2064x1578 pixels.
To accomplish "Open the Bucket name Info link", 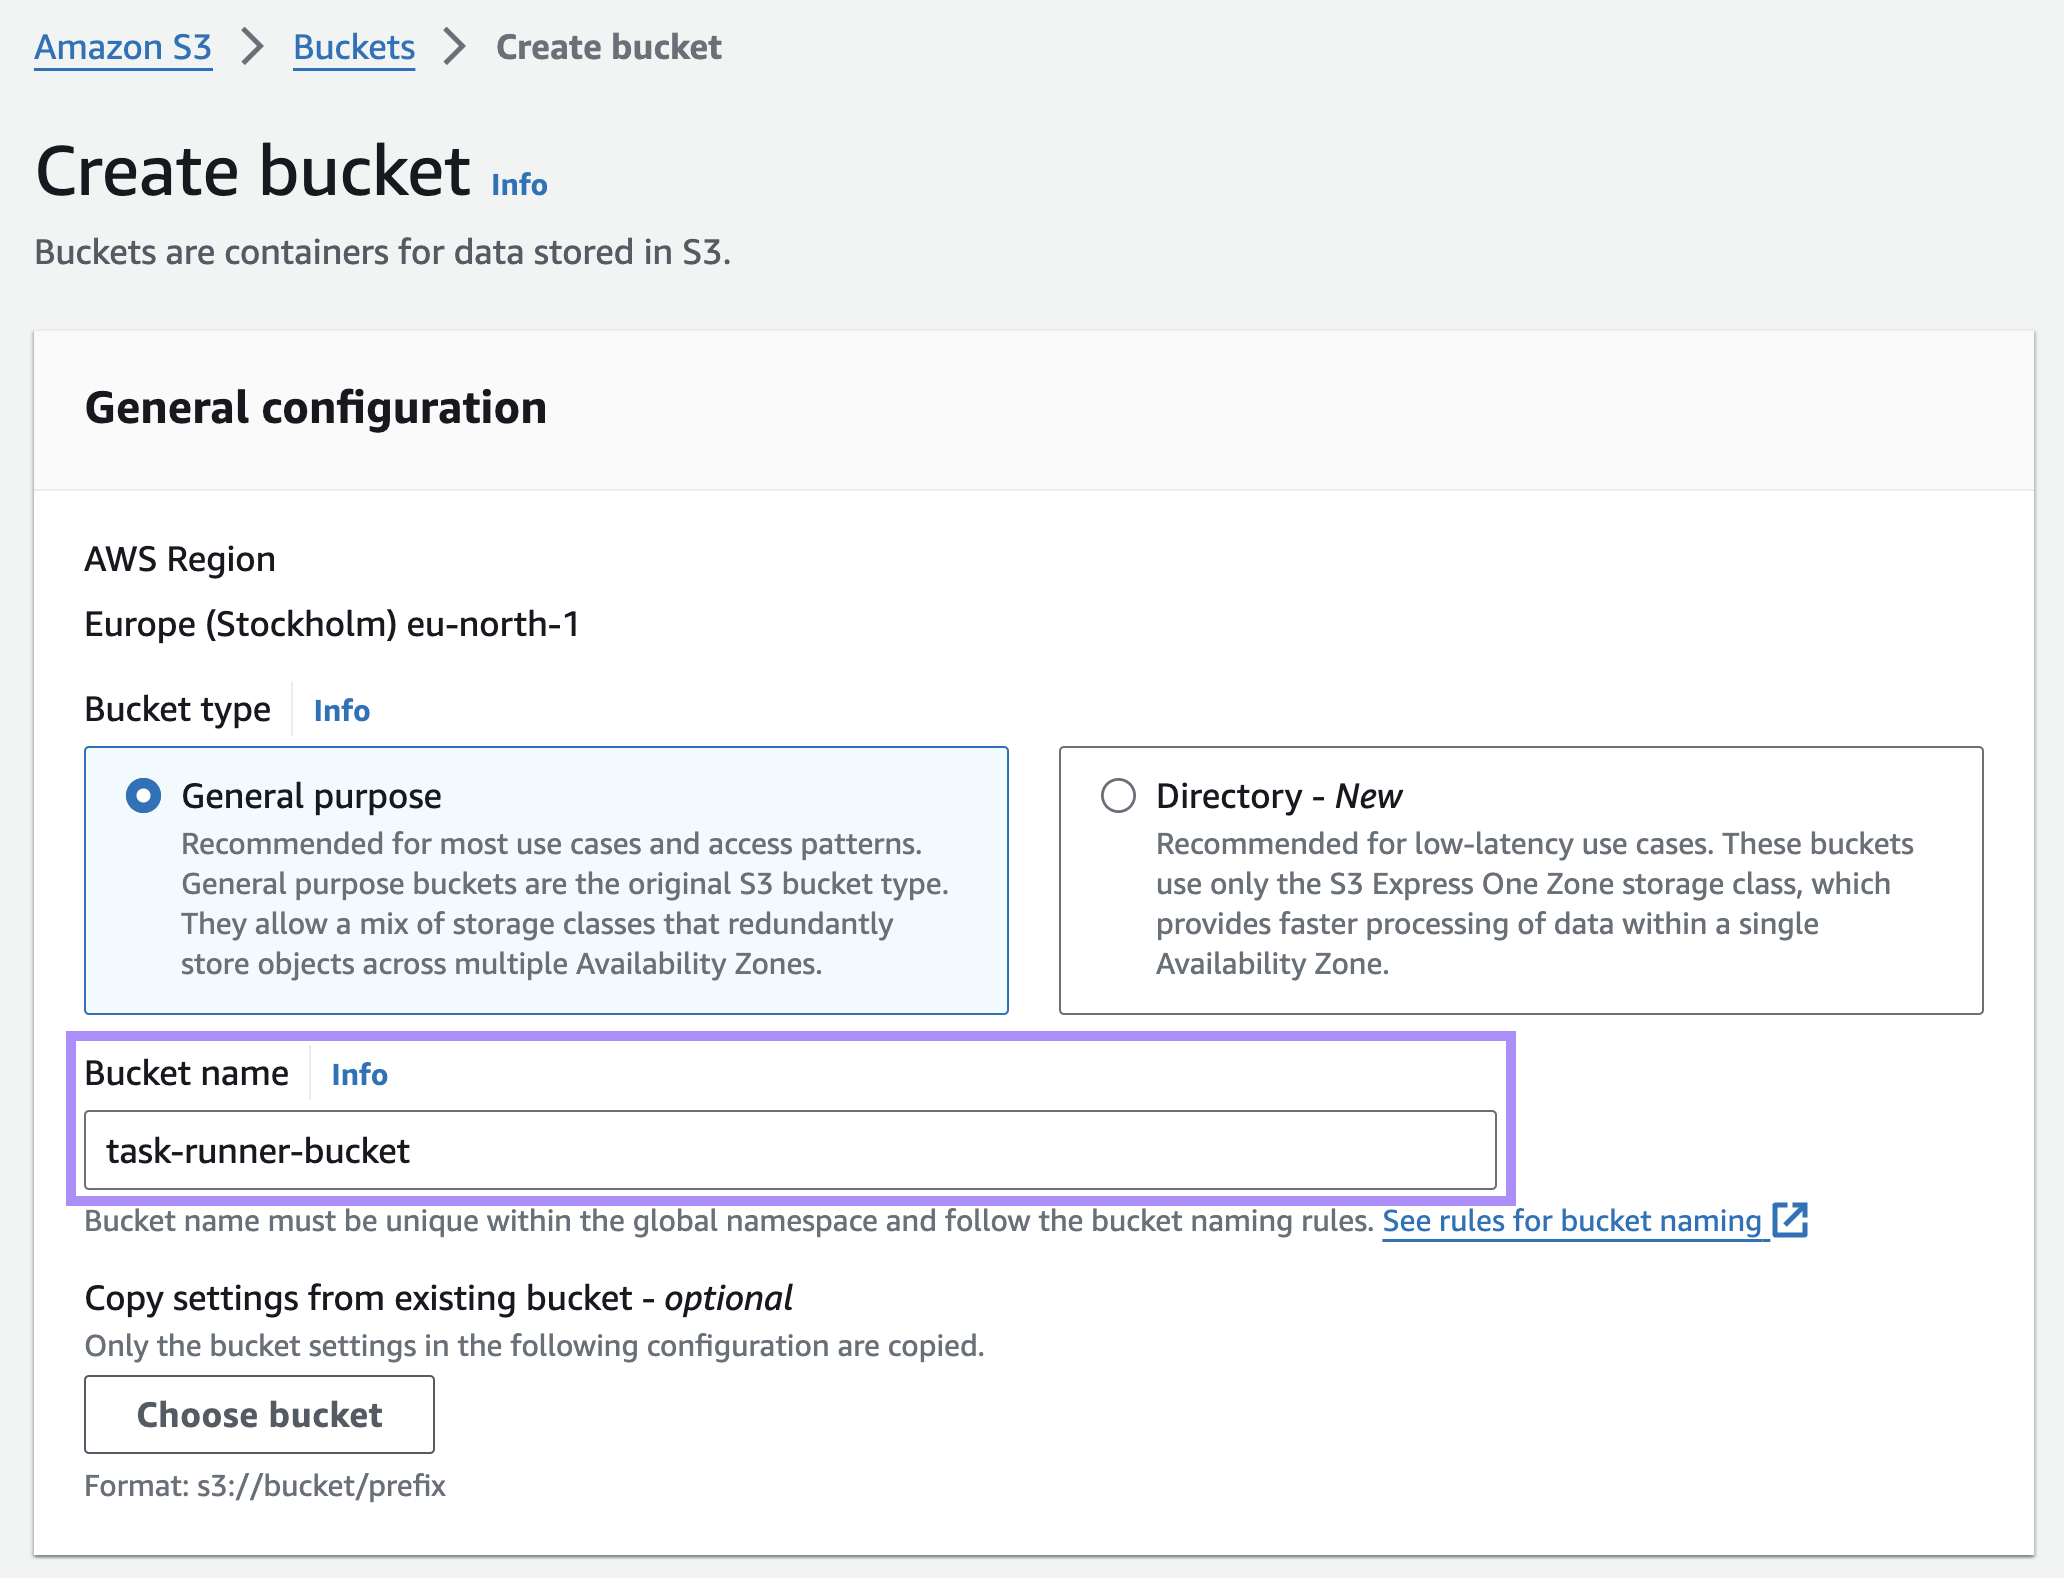I will (359, 1074).
